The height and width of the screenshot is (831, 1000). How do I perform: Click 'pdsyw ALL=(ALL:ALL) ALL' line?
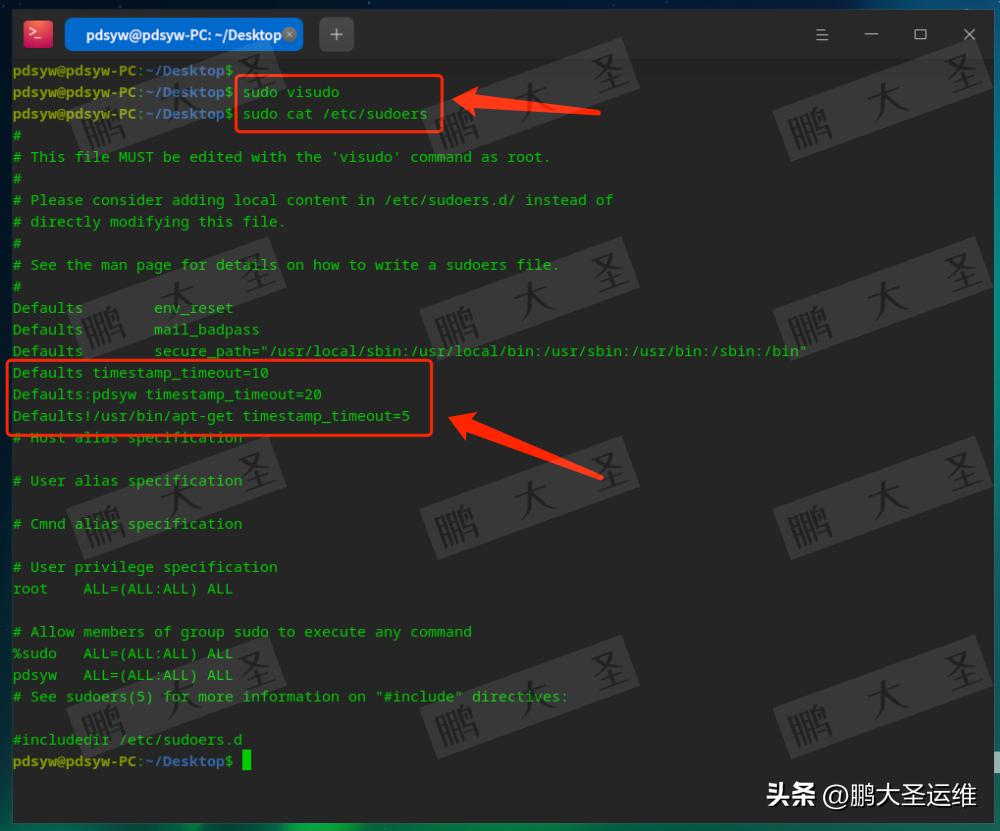pyautogui.click(x=122, y=675)
